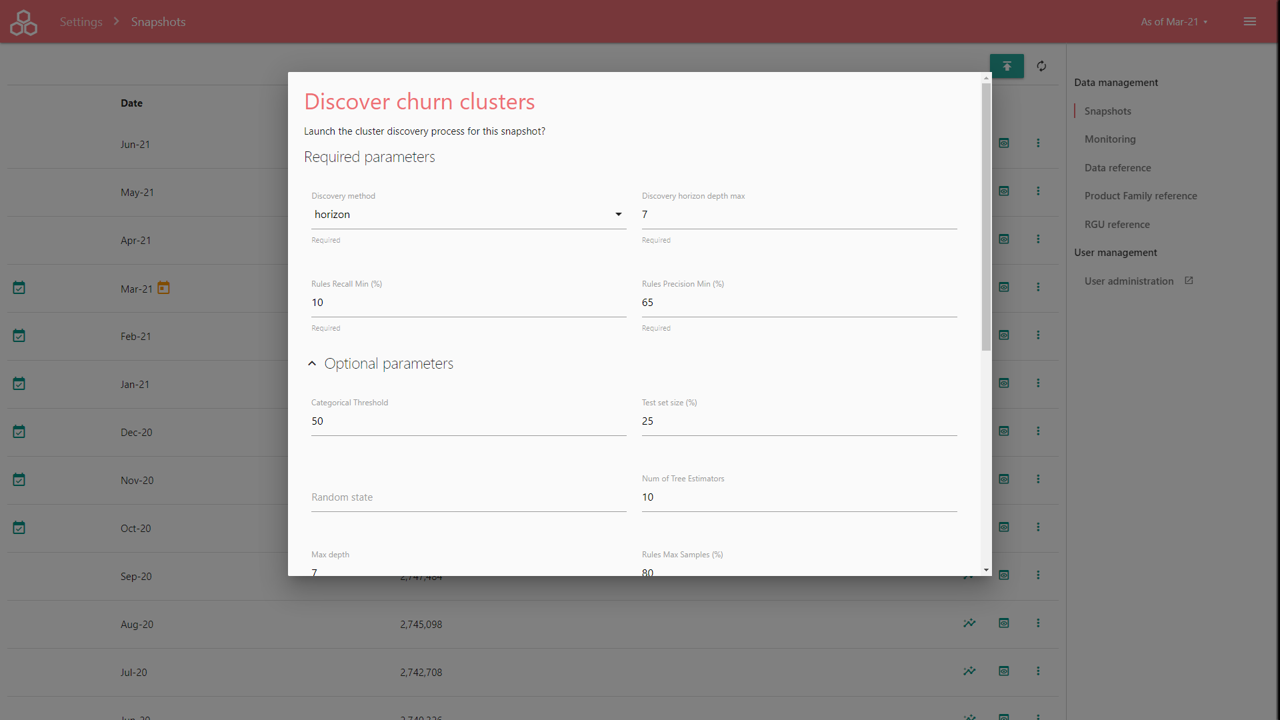Click the 2,742,708 value in the Jul-20 row

421,672
